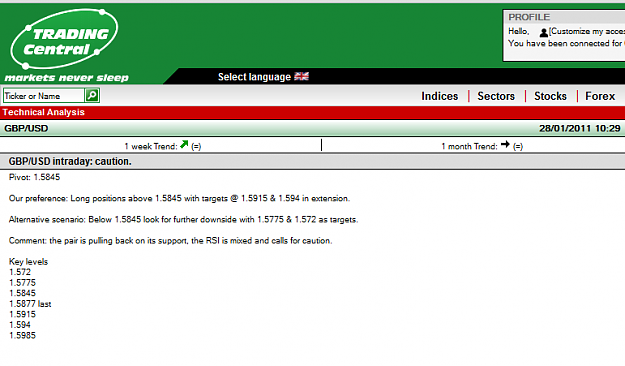Click the Select language option

point(254,77)
